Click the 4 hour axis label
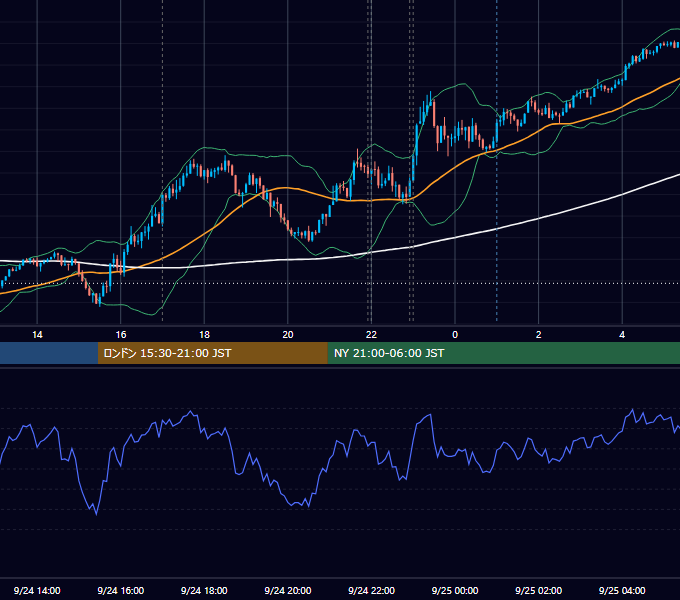Viewport: 680px width, 600px height. pyautogui.click(x=622, y=335)
